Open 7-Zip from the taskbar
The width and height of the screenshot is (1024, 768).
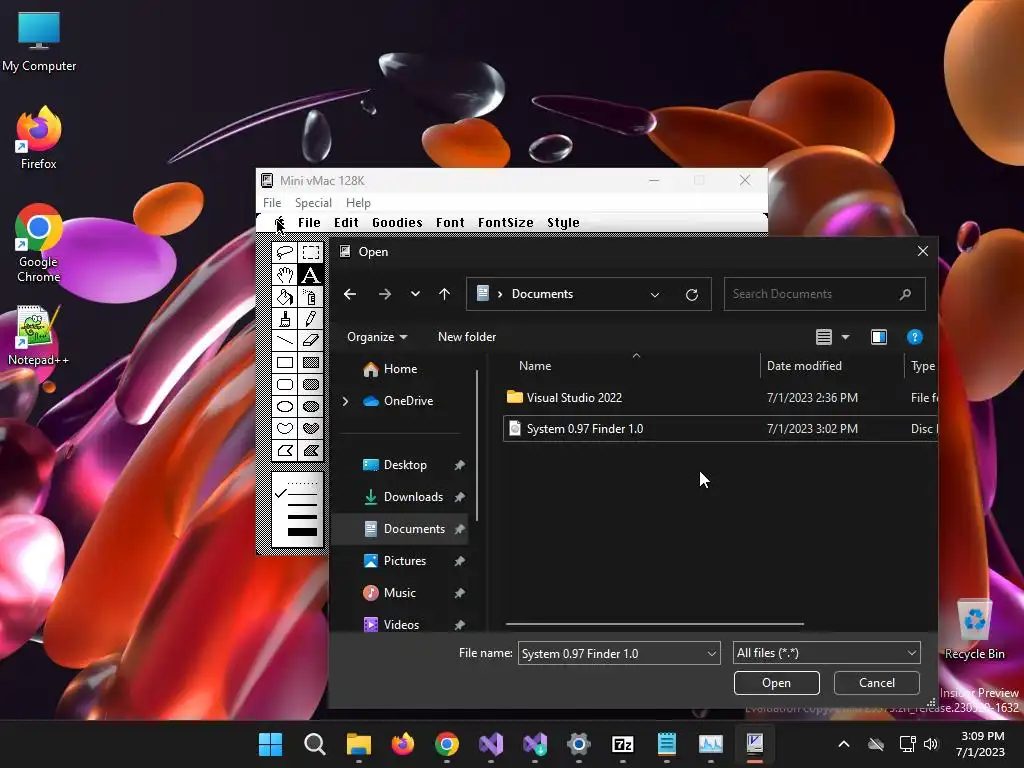(622, 744)
